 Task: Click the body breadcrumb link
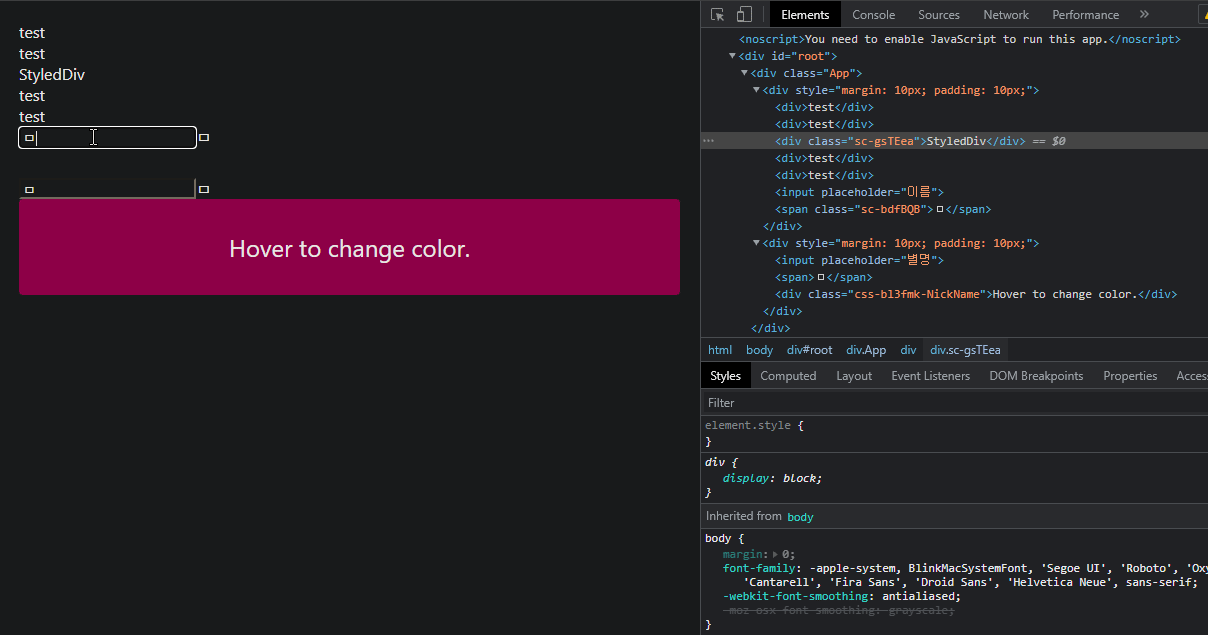tap(759, 349)
